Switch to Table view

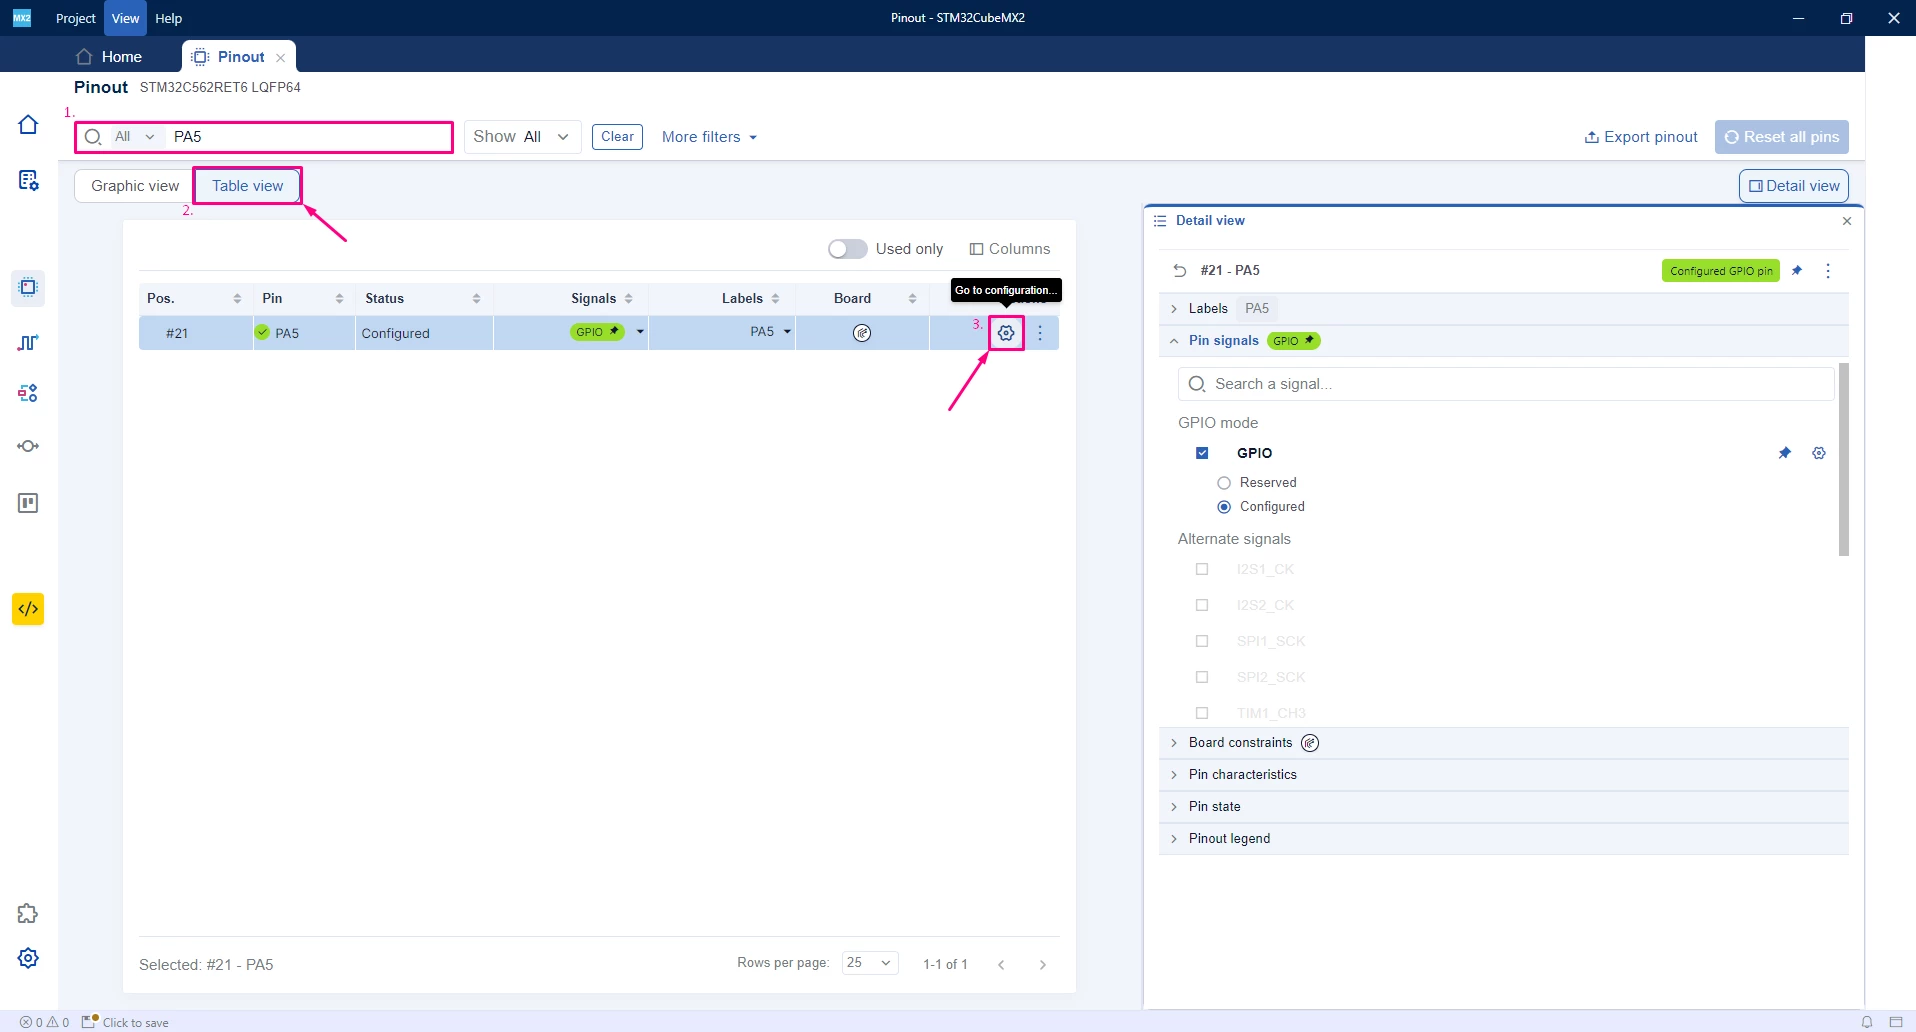(248, 186)
